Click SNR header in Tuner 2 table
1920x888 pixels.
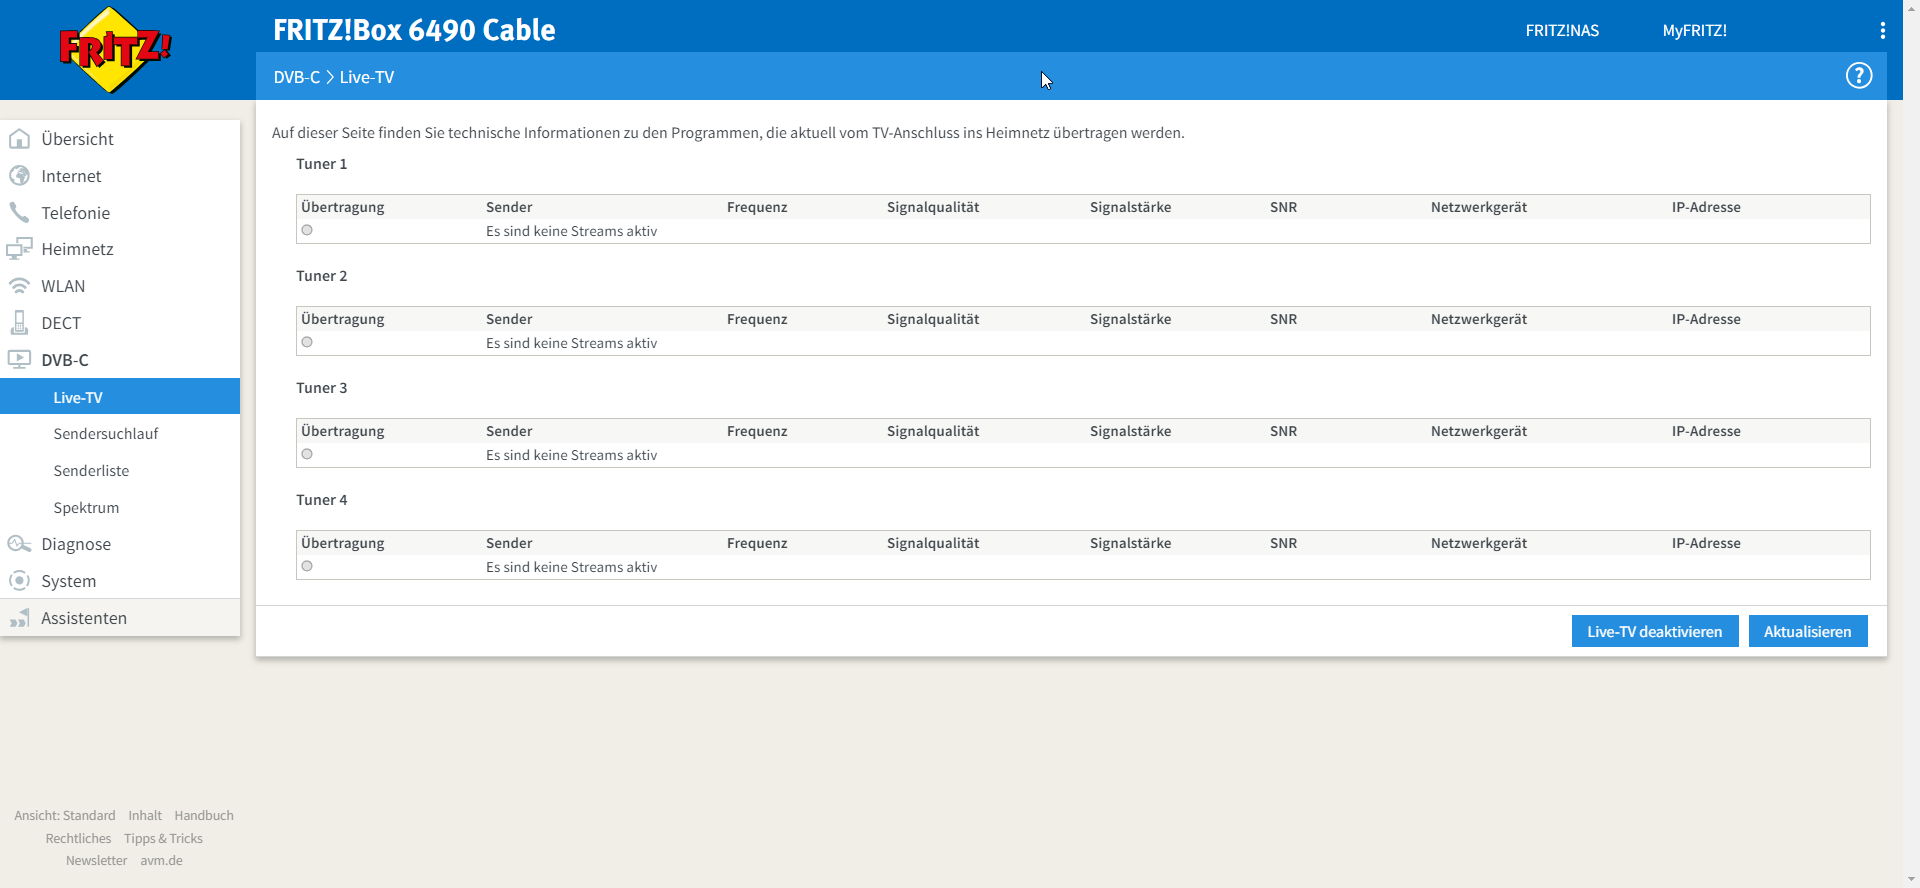tap(1283, 319)
